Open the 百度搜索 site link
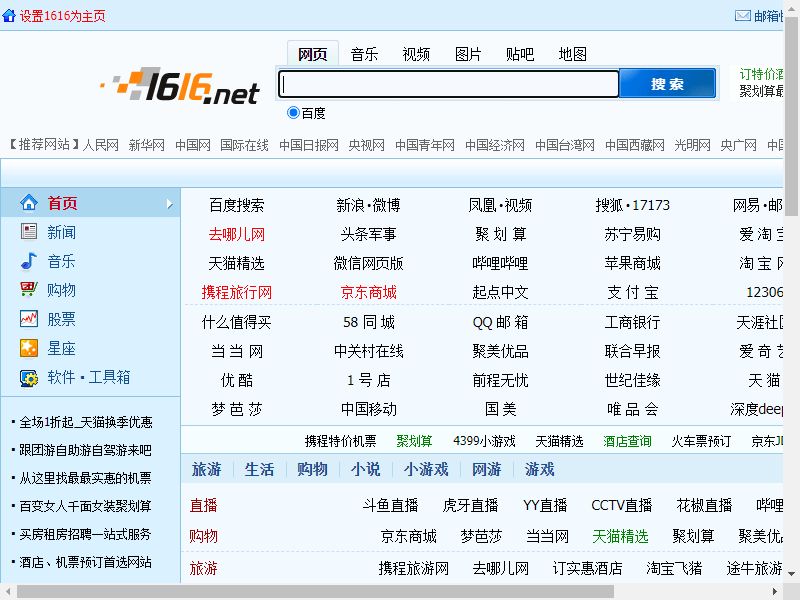Image resolution: width=800 pixels, height=600 pixels. 237,205
